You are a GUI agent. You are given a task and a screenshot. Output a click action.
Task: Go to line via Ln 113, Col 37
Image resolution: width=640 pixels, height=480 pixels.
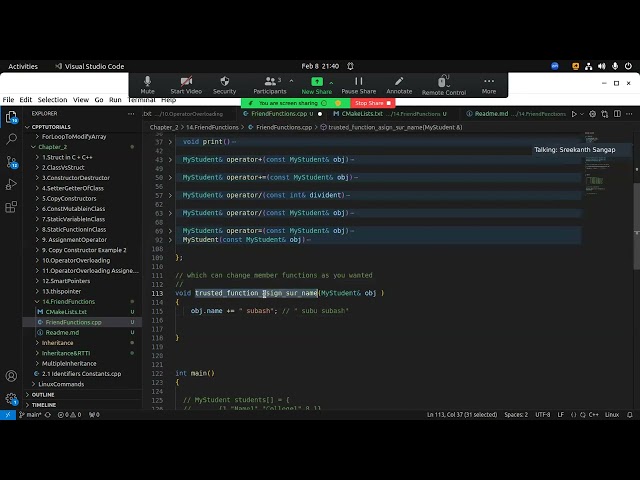tap(462, 415)
